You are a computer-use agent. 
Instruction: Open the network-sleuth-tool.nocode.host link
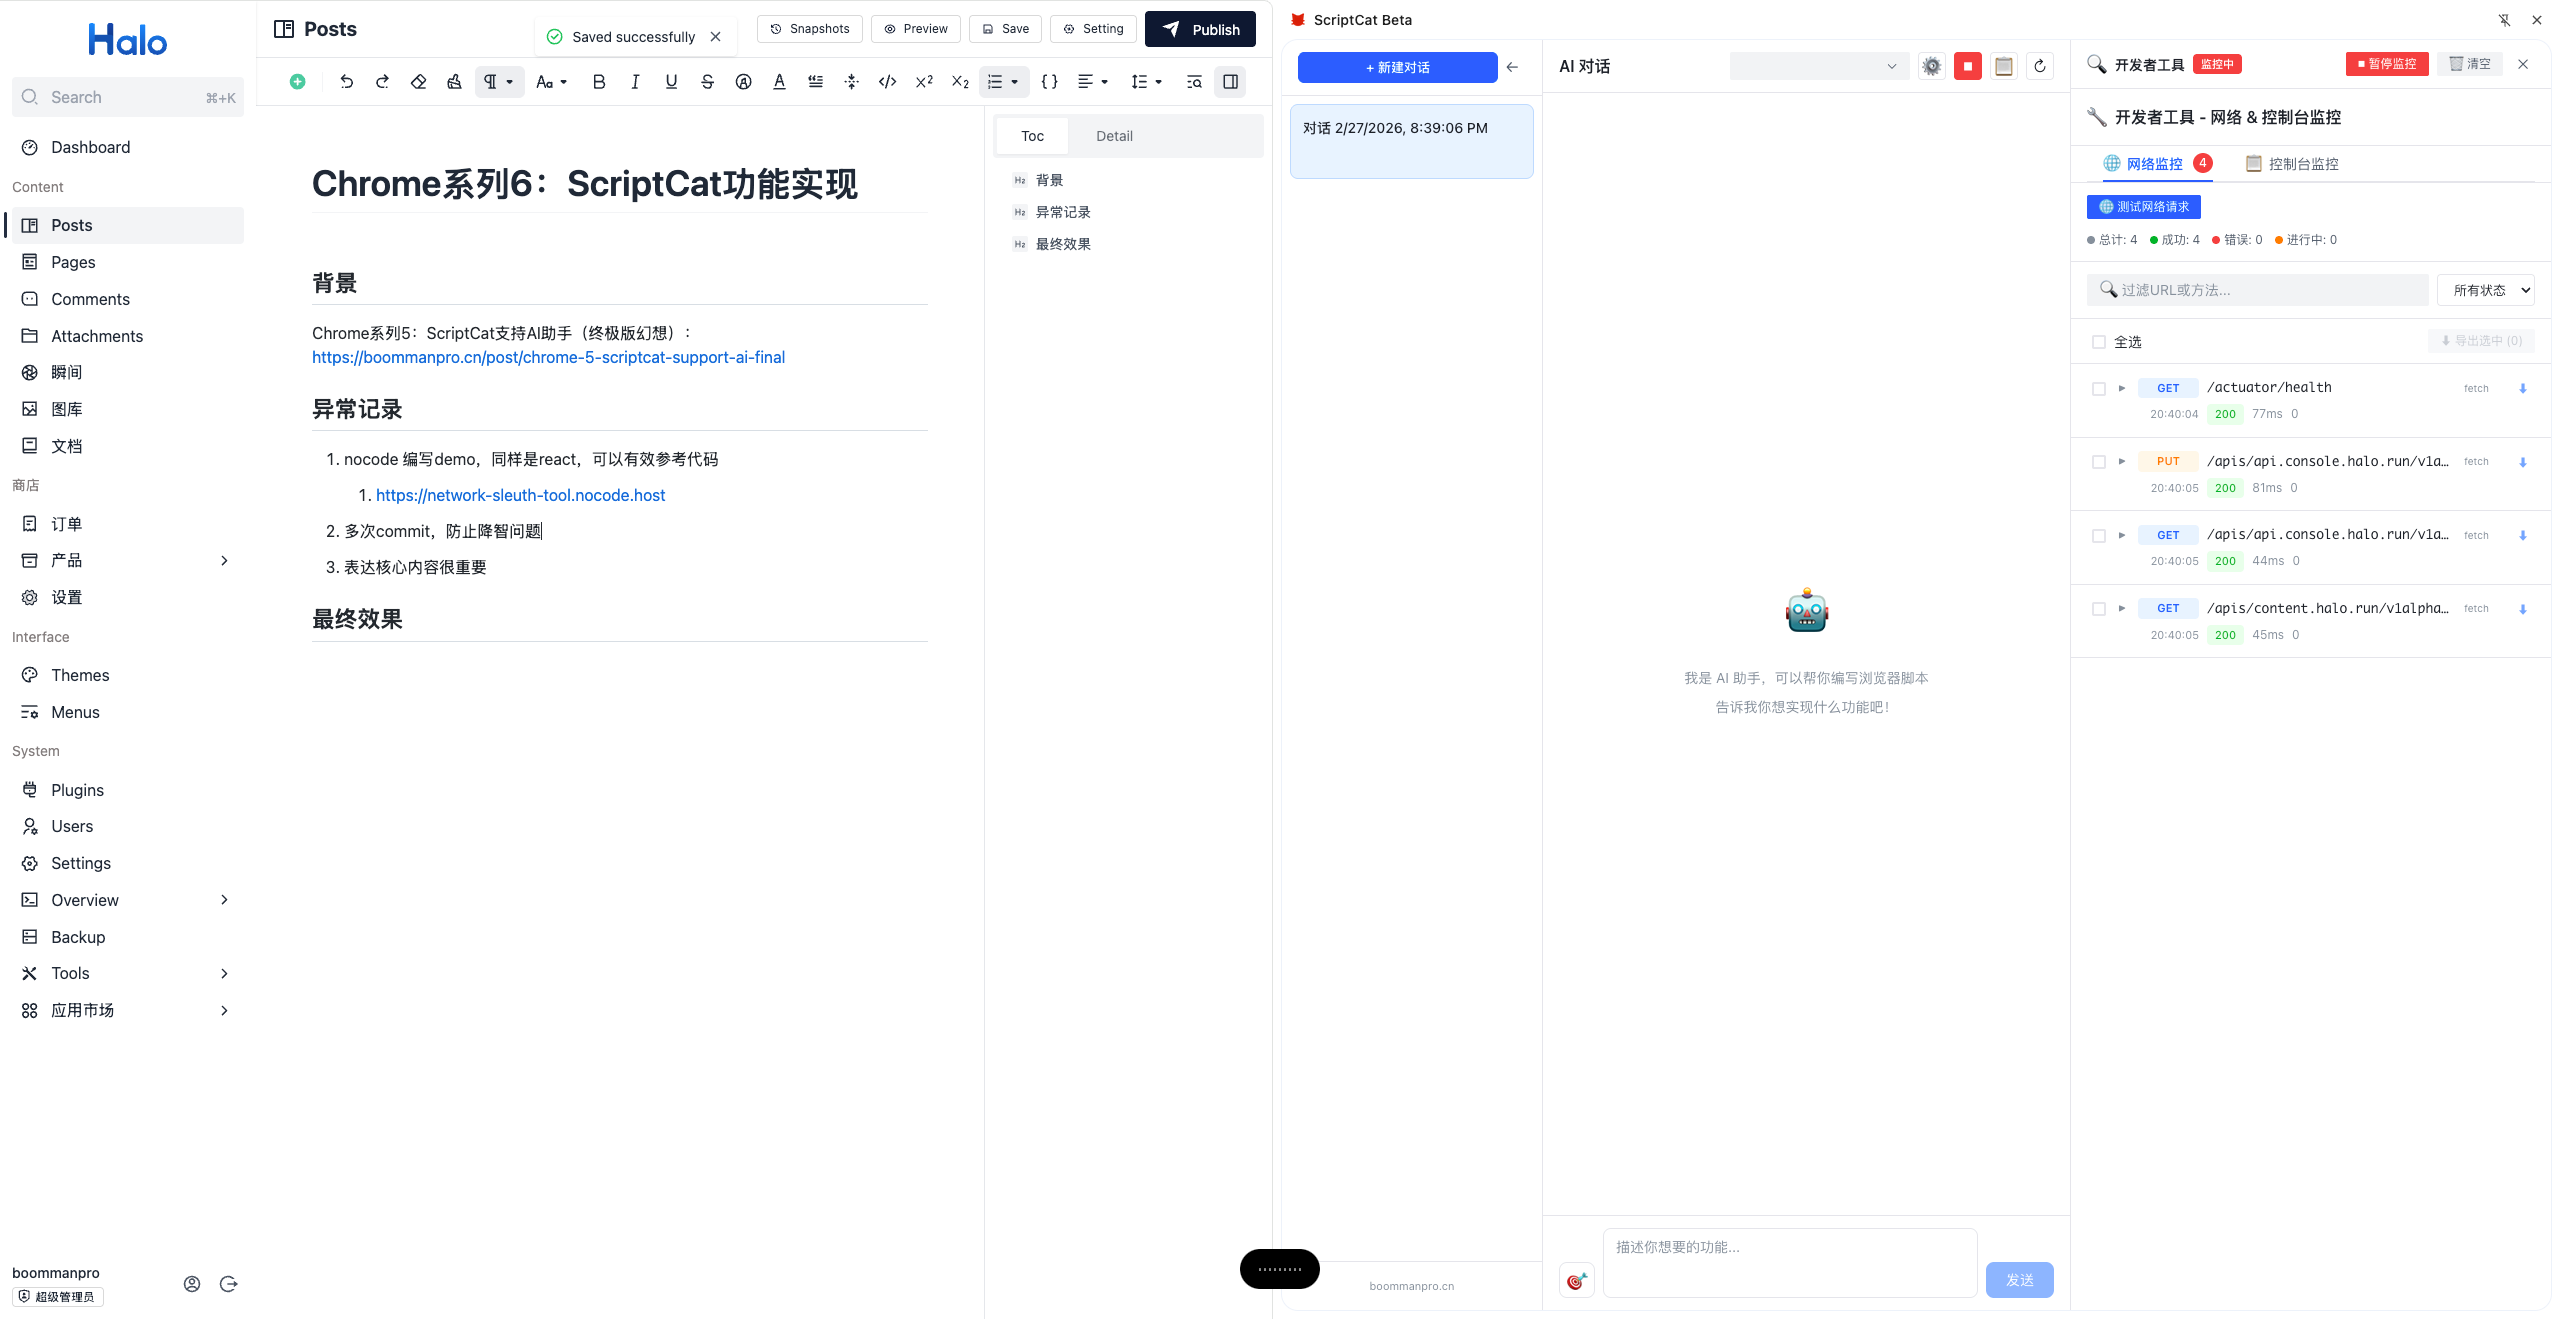coord(520,495)
